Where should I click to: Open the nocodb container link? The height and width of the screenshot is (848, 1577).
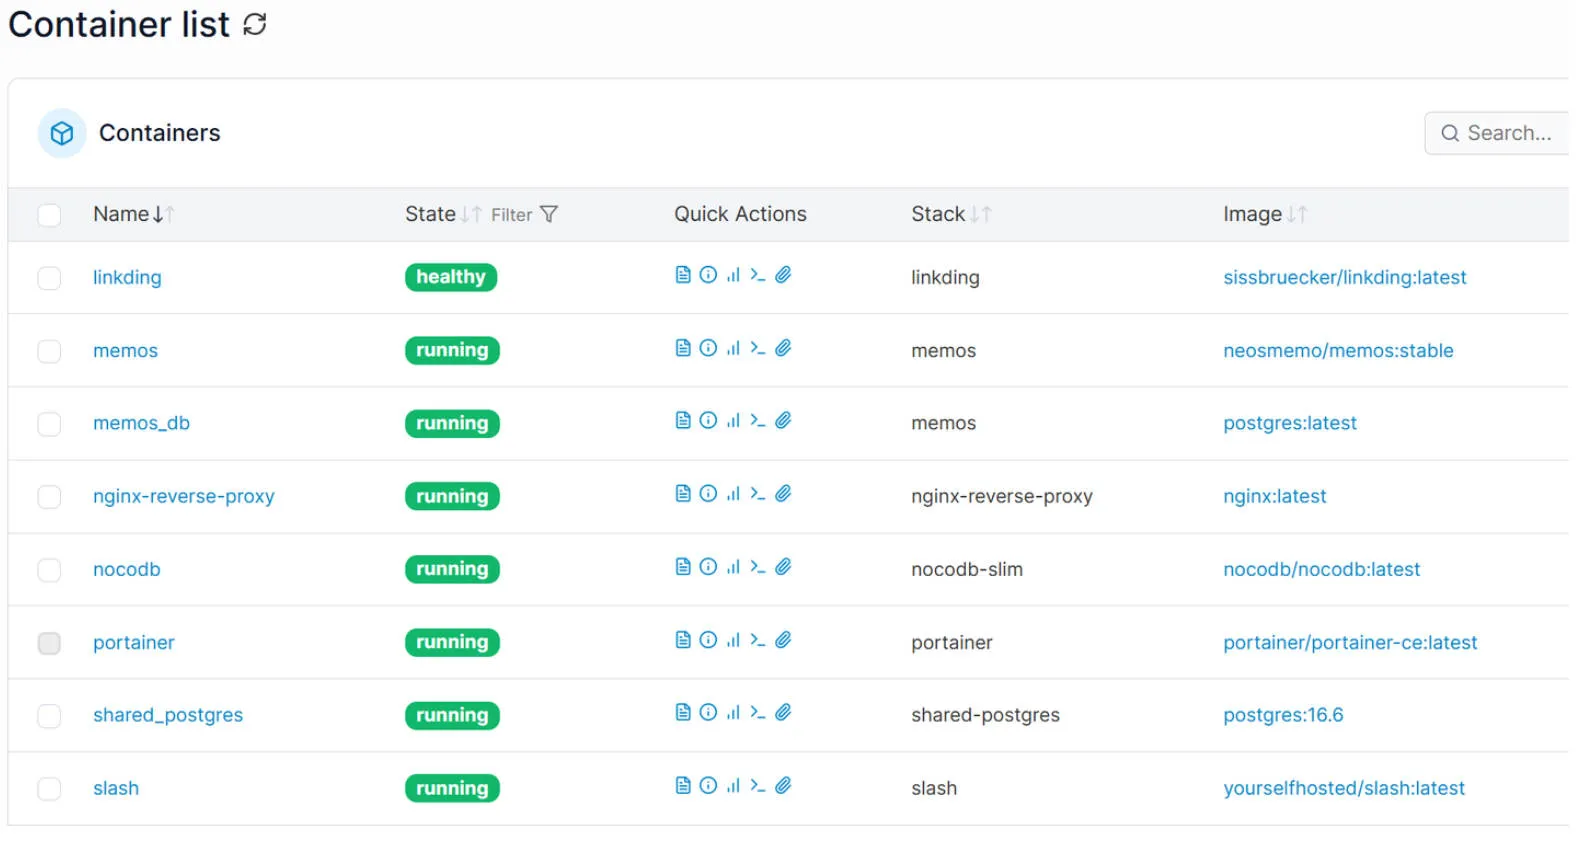126,569
